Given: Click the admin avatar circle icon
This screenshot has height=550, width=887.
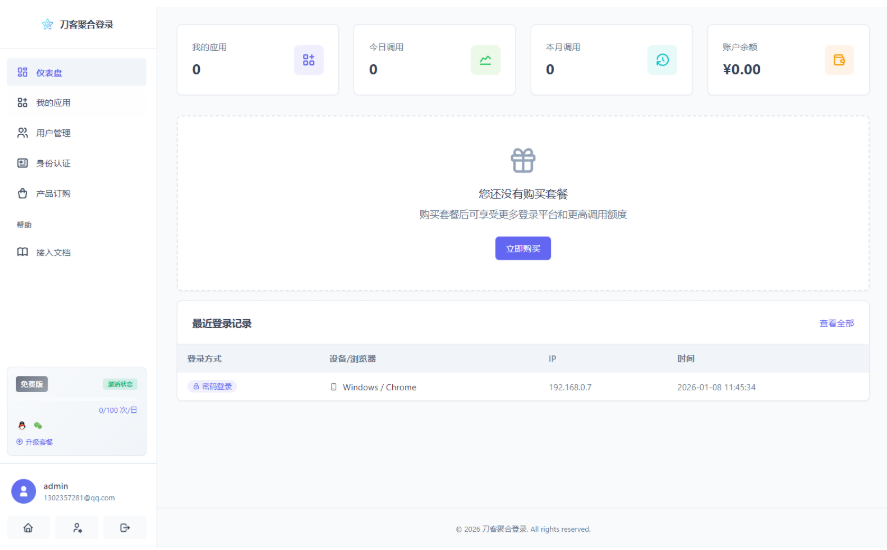Looking at the screenshot, I should (23, 491).
